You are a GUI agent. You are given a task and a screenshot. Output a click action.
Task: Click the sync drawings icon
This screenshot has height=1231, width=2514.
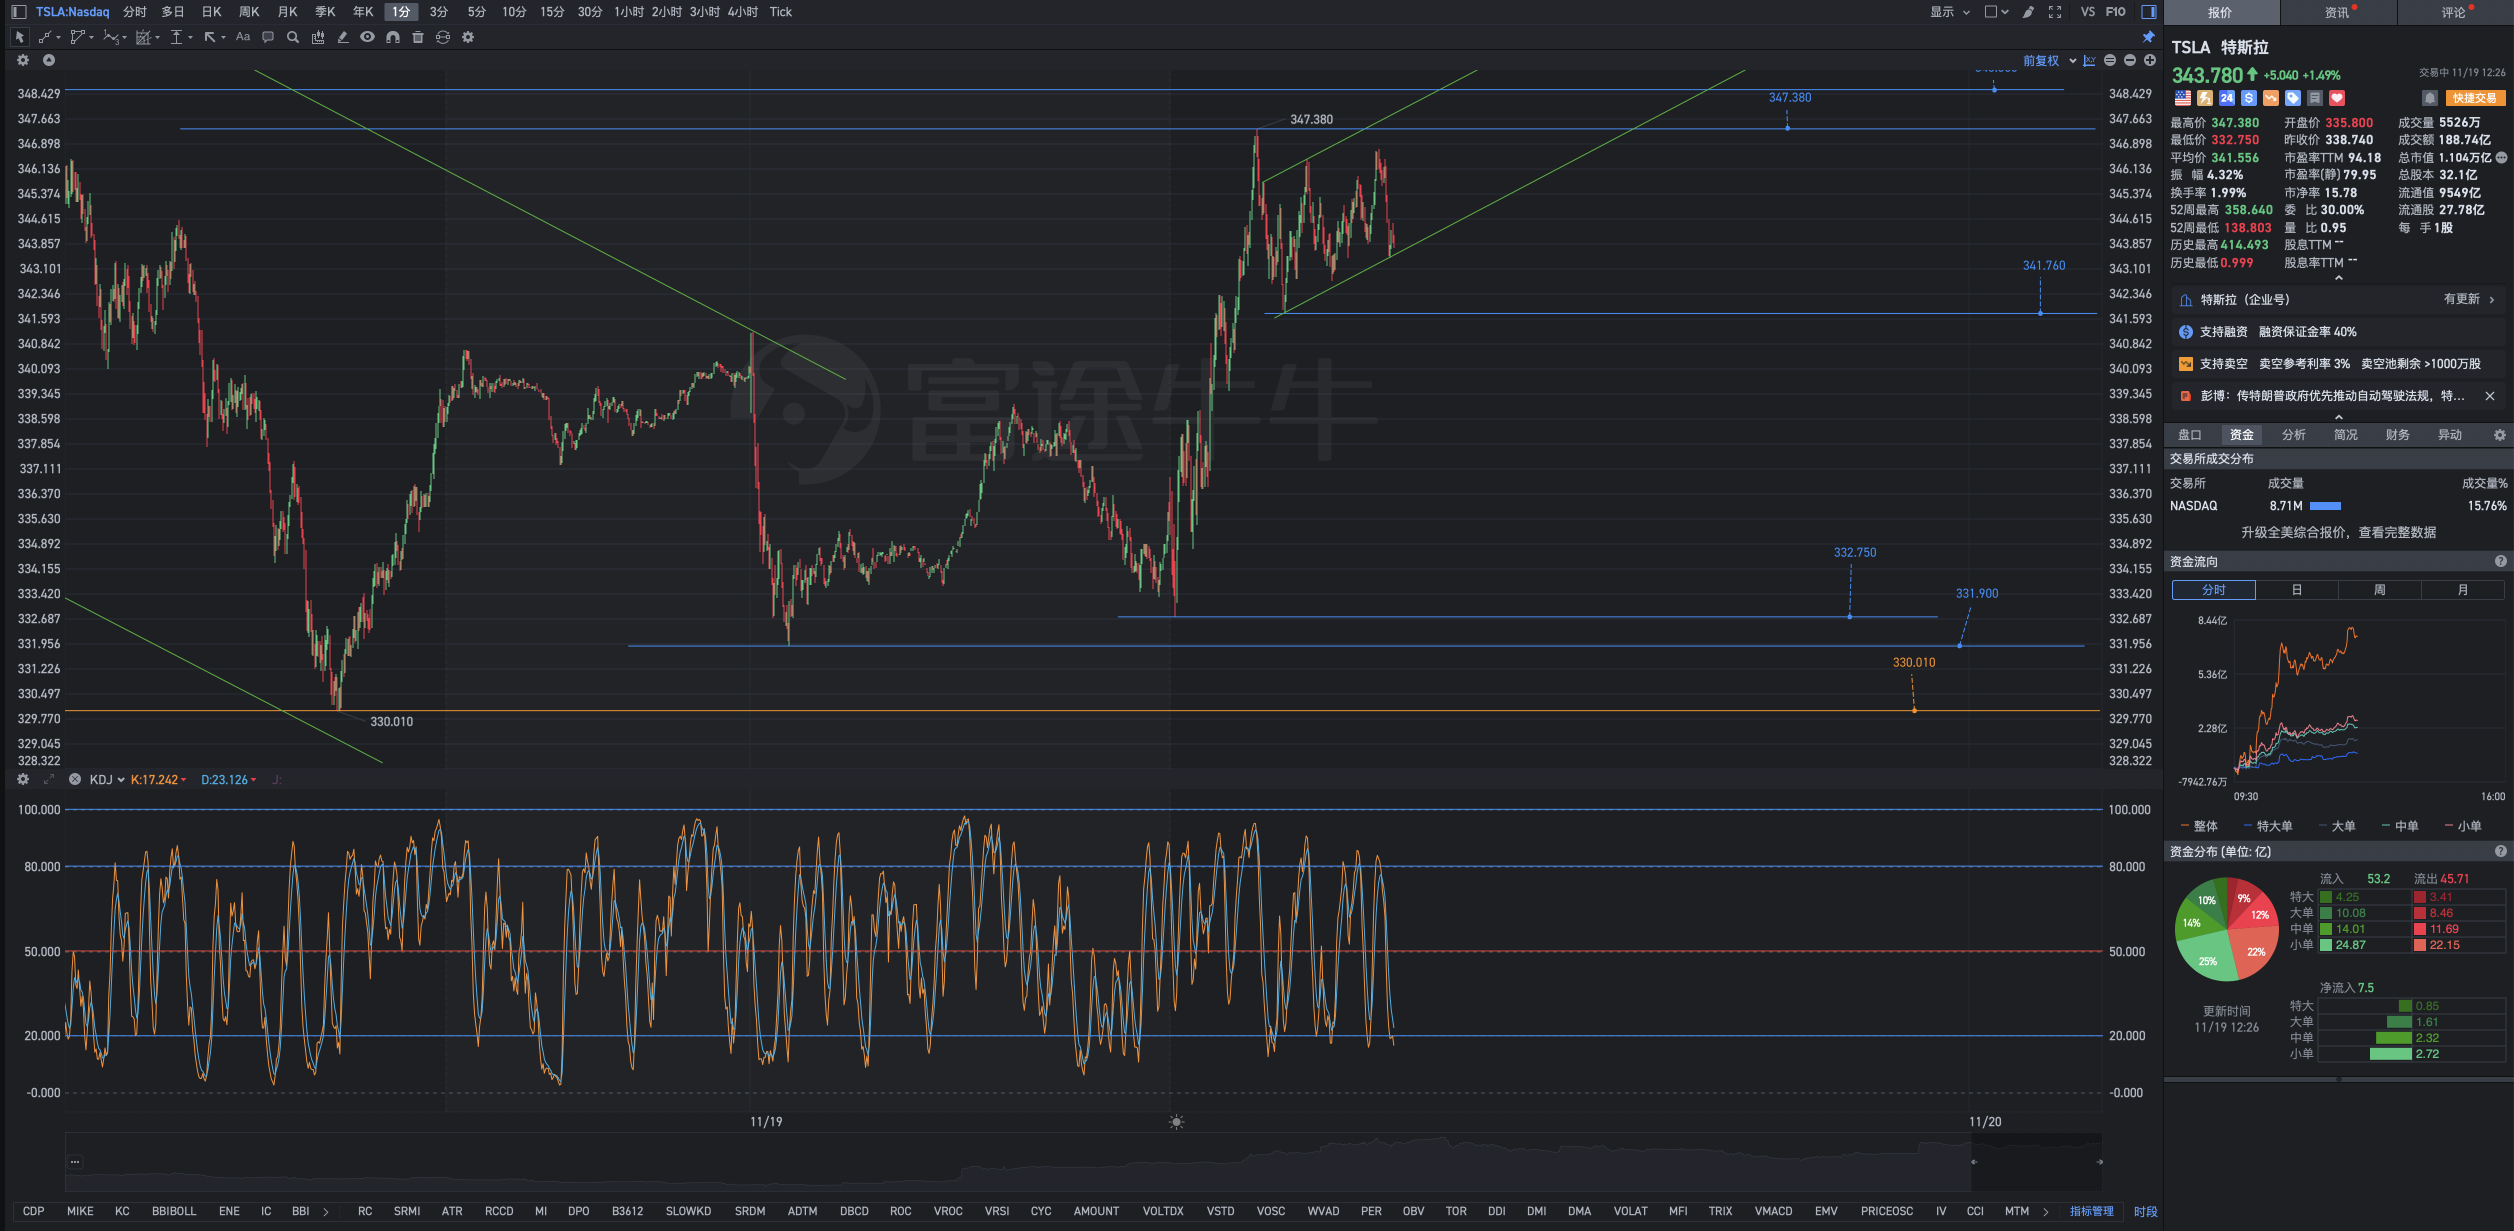point(443,37)
